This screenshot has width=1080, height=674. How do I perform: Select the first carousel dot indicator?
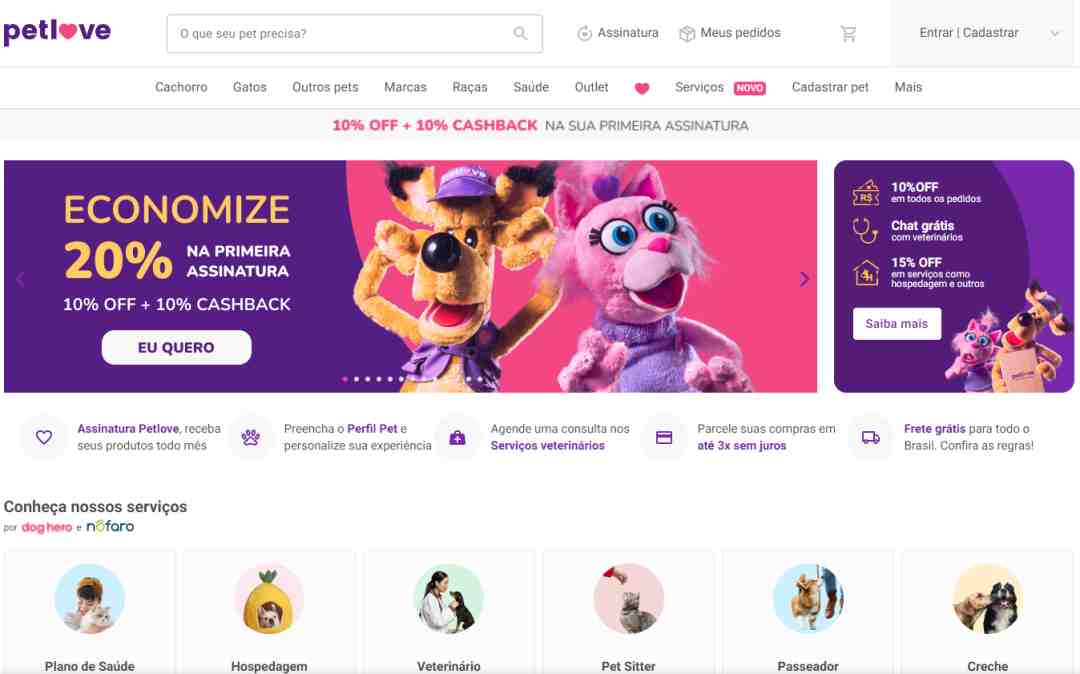pos(345,379)
